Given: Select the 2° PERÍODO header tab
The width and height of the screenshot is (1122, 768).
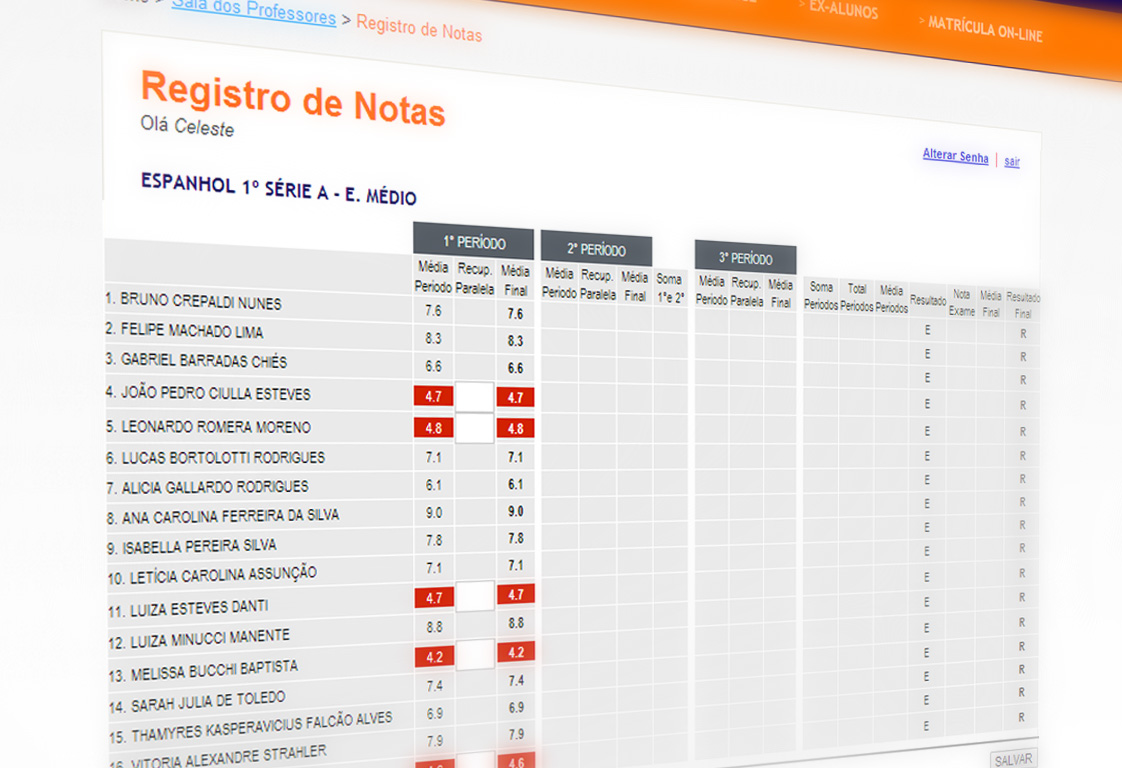Looking at the screenshot, I should [596, 249].
